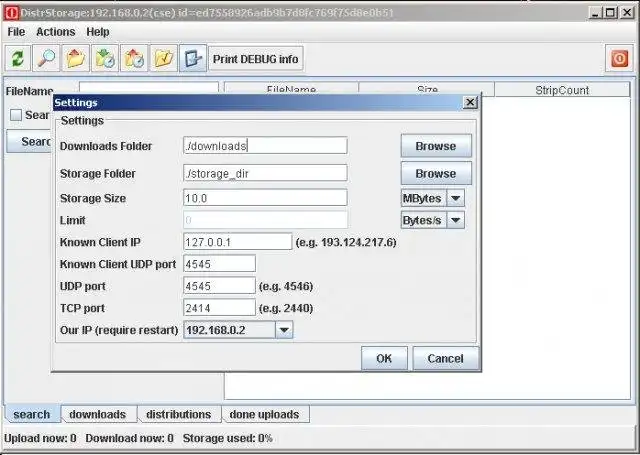640x455 pixels.
Task: Cancel the Settings dialog
Action: point(445,358)
